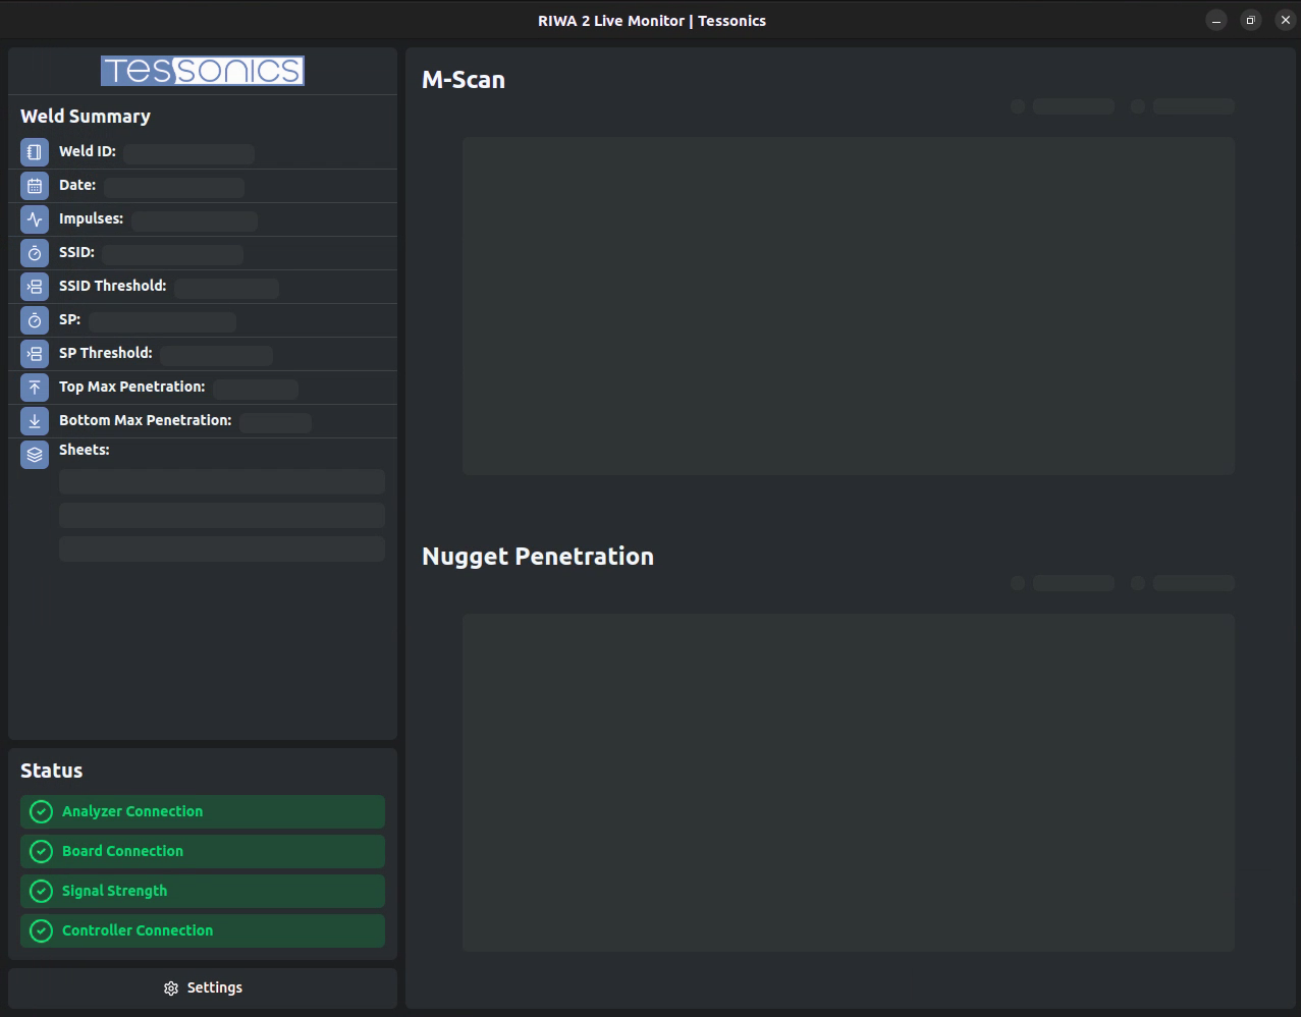Click the Weld ID label

click(x=87, y=151)
